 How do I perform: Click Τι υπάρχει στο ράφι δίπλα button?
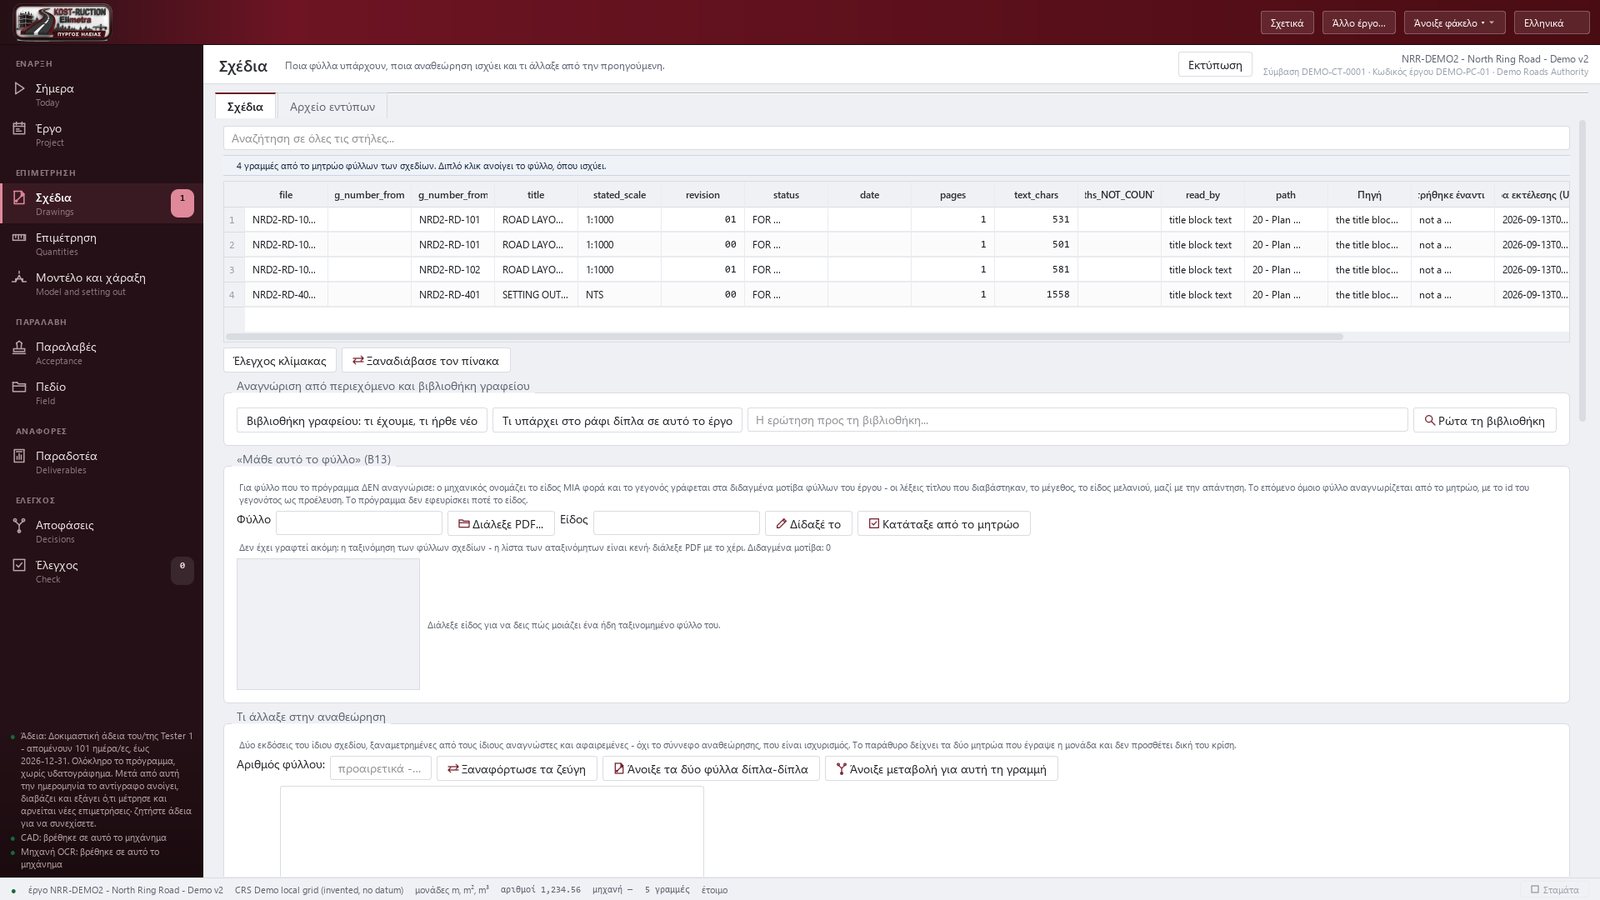click(617, 421)
